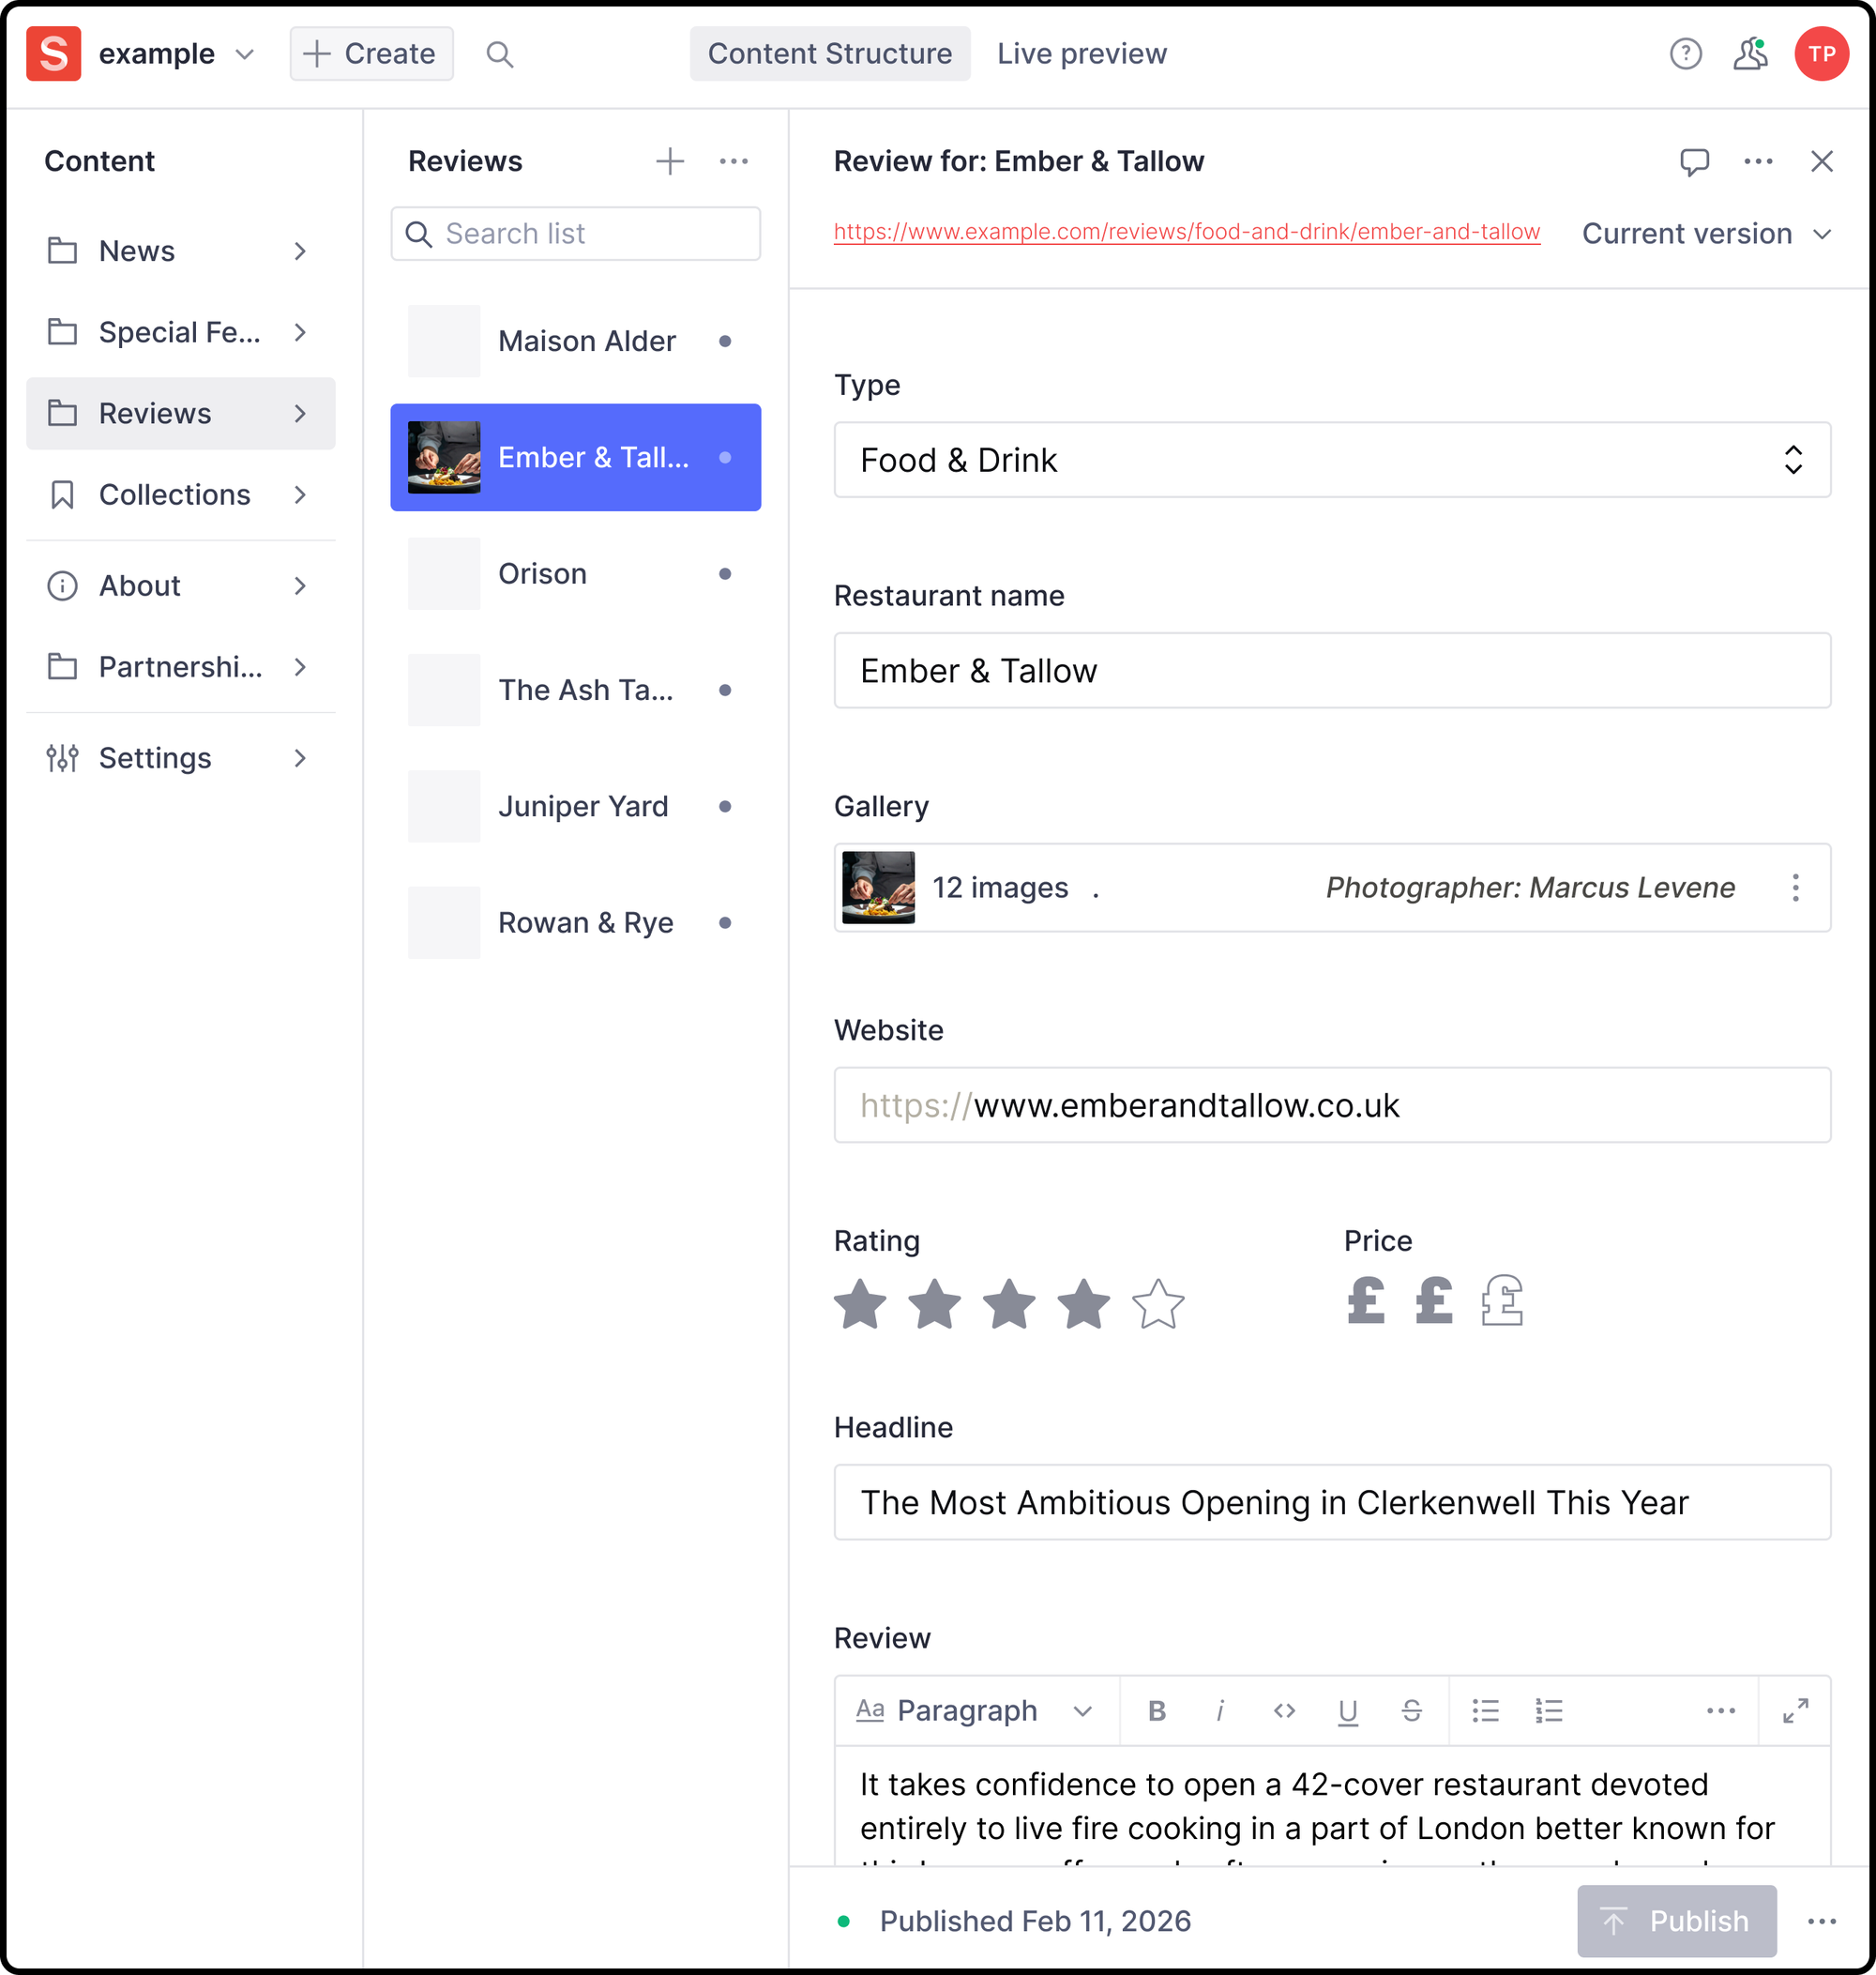
Task: Add a new review with plus icon
Action: [669, 161]
